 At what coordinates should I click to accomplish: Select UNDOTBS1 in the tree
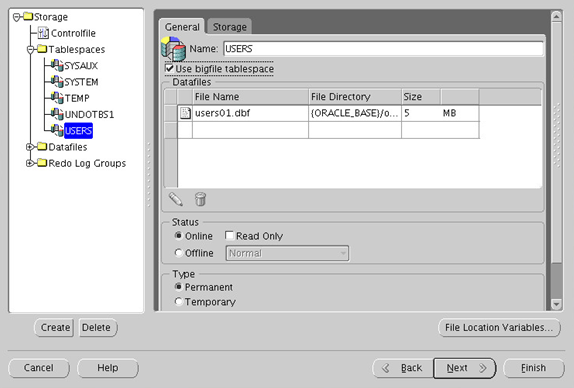pos(89,115)
